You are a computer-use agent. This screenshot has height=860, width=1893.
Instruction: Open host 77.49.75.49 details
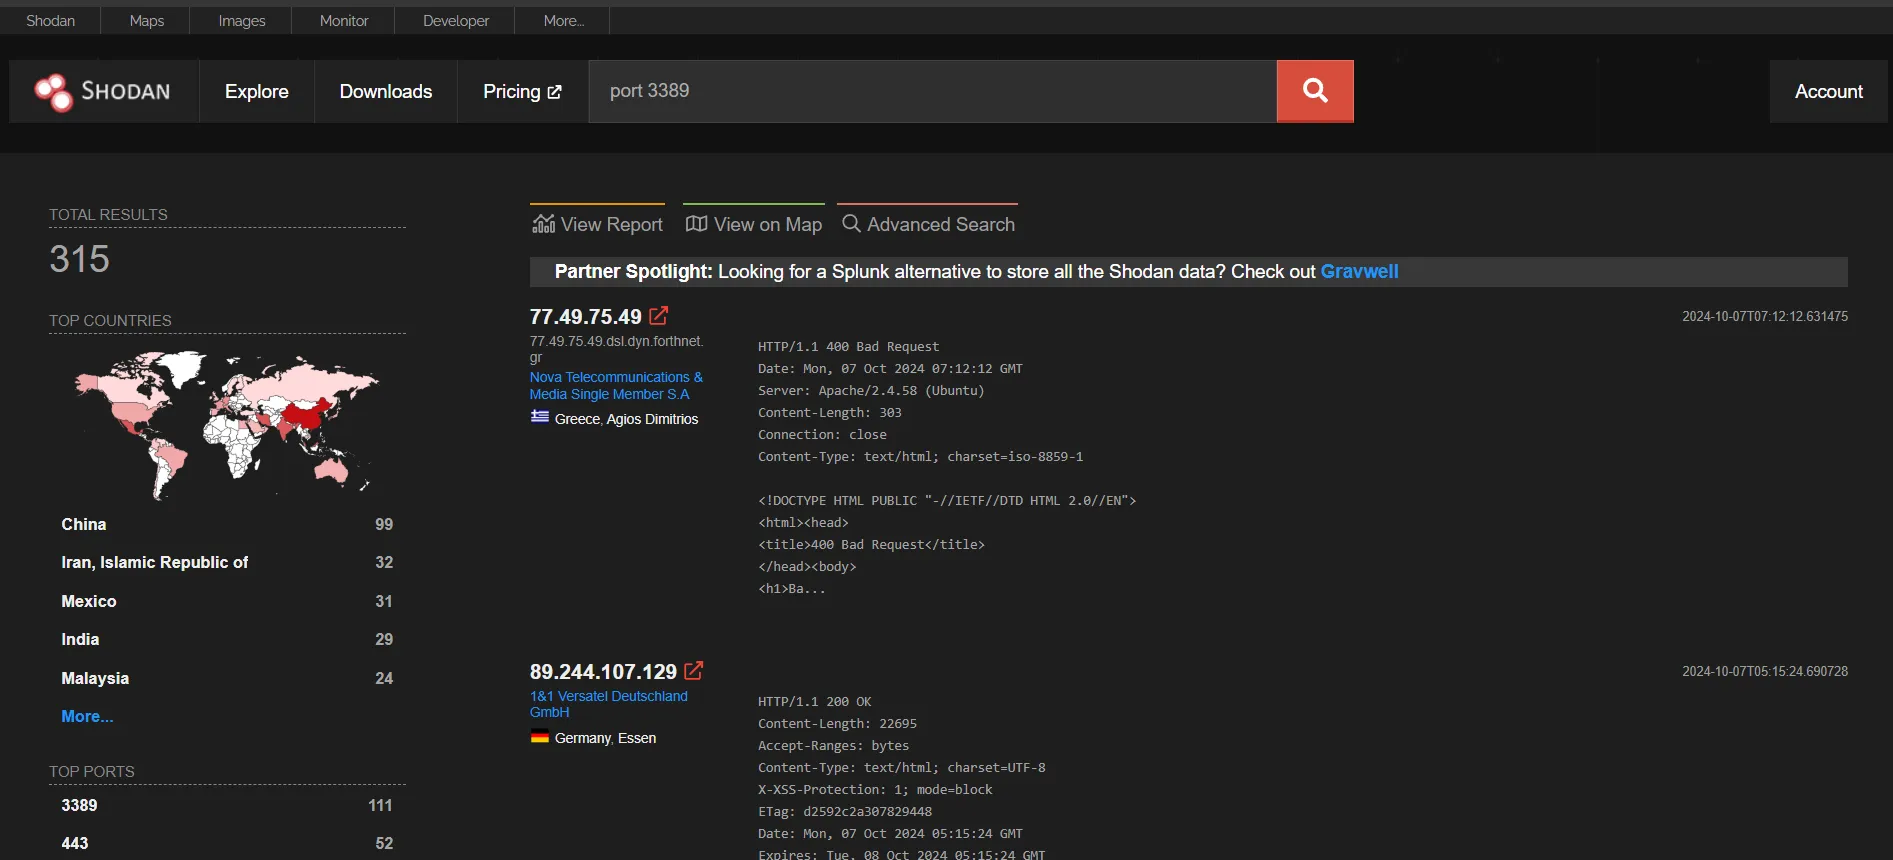click(x=585, y=316)
